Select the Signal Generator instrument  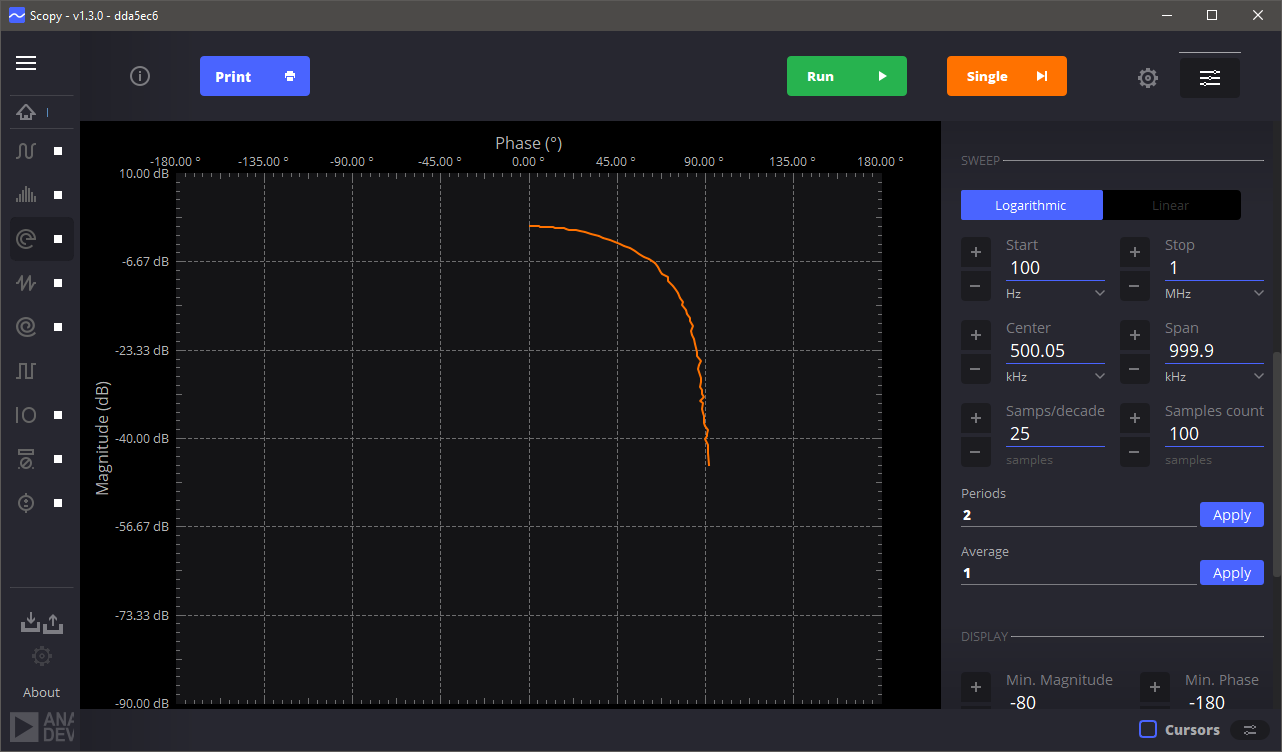pos(26,282)
